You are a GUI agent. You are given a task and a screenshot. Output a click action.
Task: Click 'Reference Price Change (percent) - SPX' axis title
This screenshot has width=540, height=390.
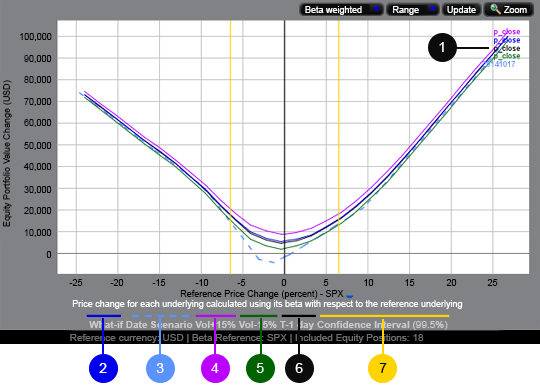click(262, 294)
